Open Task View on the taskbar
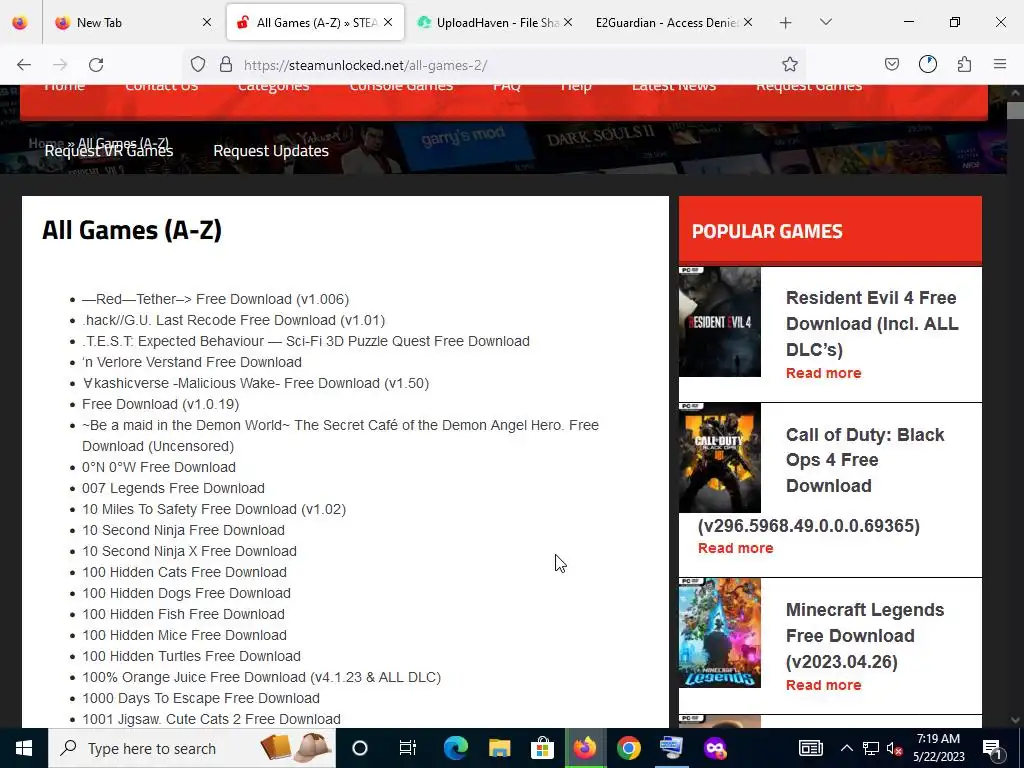 coord(408,748)
